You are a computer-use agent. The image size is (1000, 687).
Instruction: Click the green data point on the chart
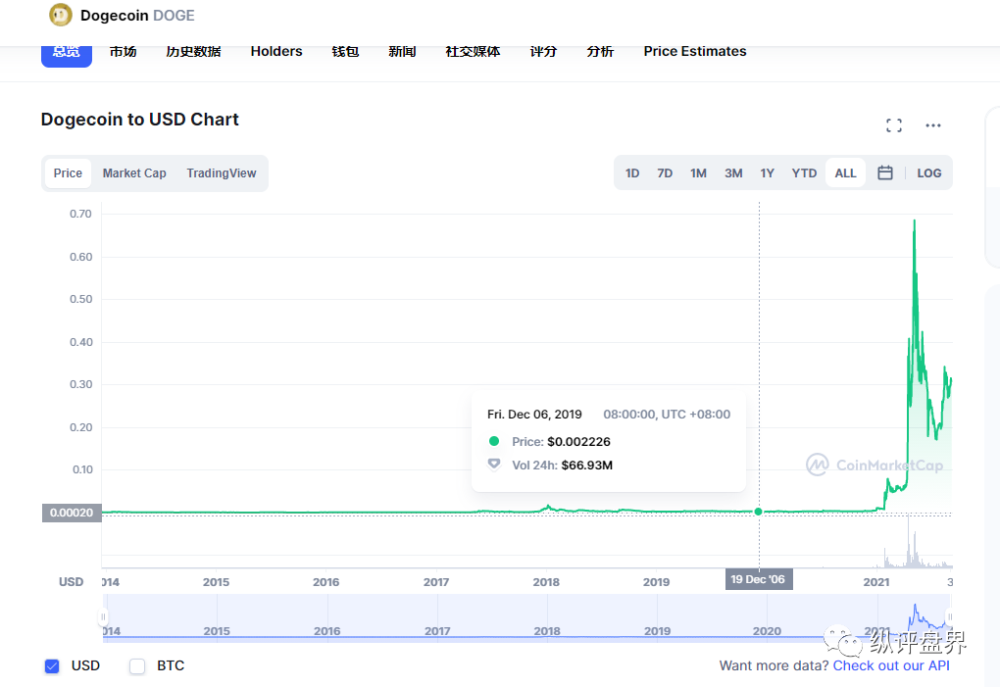pyautogui.click(x=758, y=512)
